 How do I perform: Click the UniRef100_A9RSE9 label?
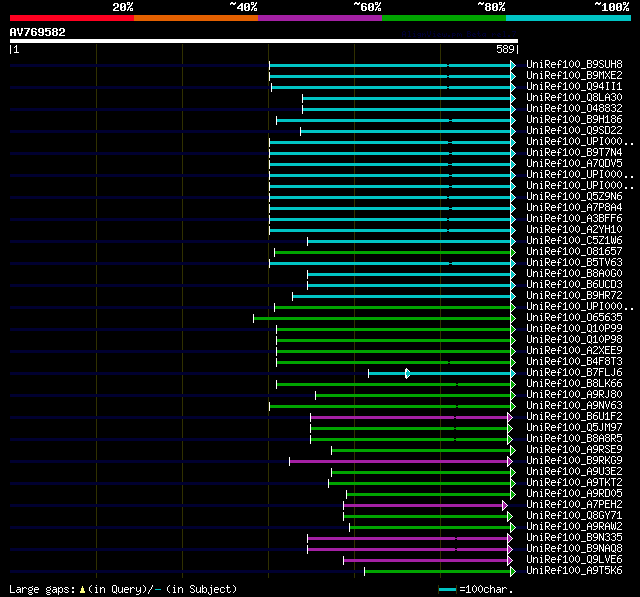574,450
